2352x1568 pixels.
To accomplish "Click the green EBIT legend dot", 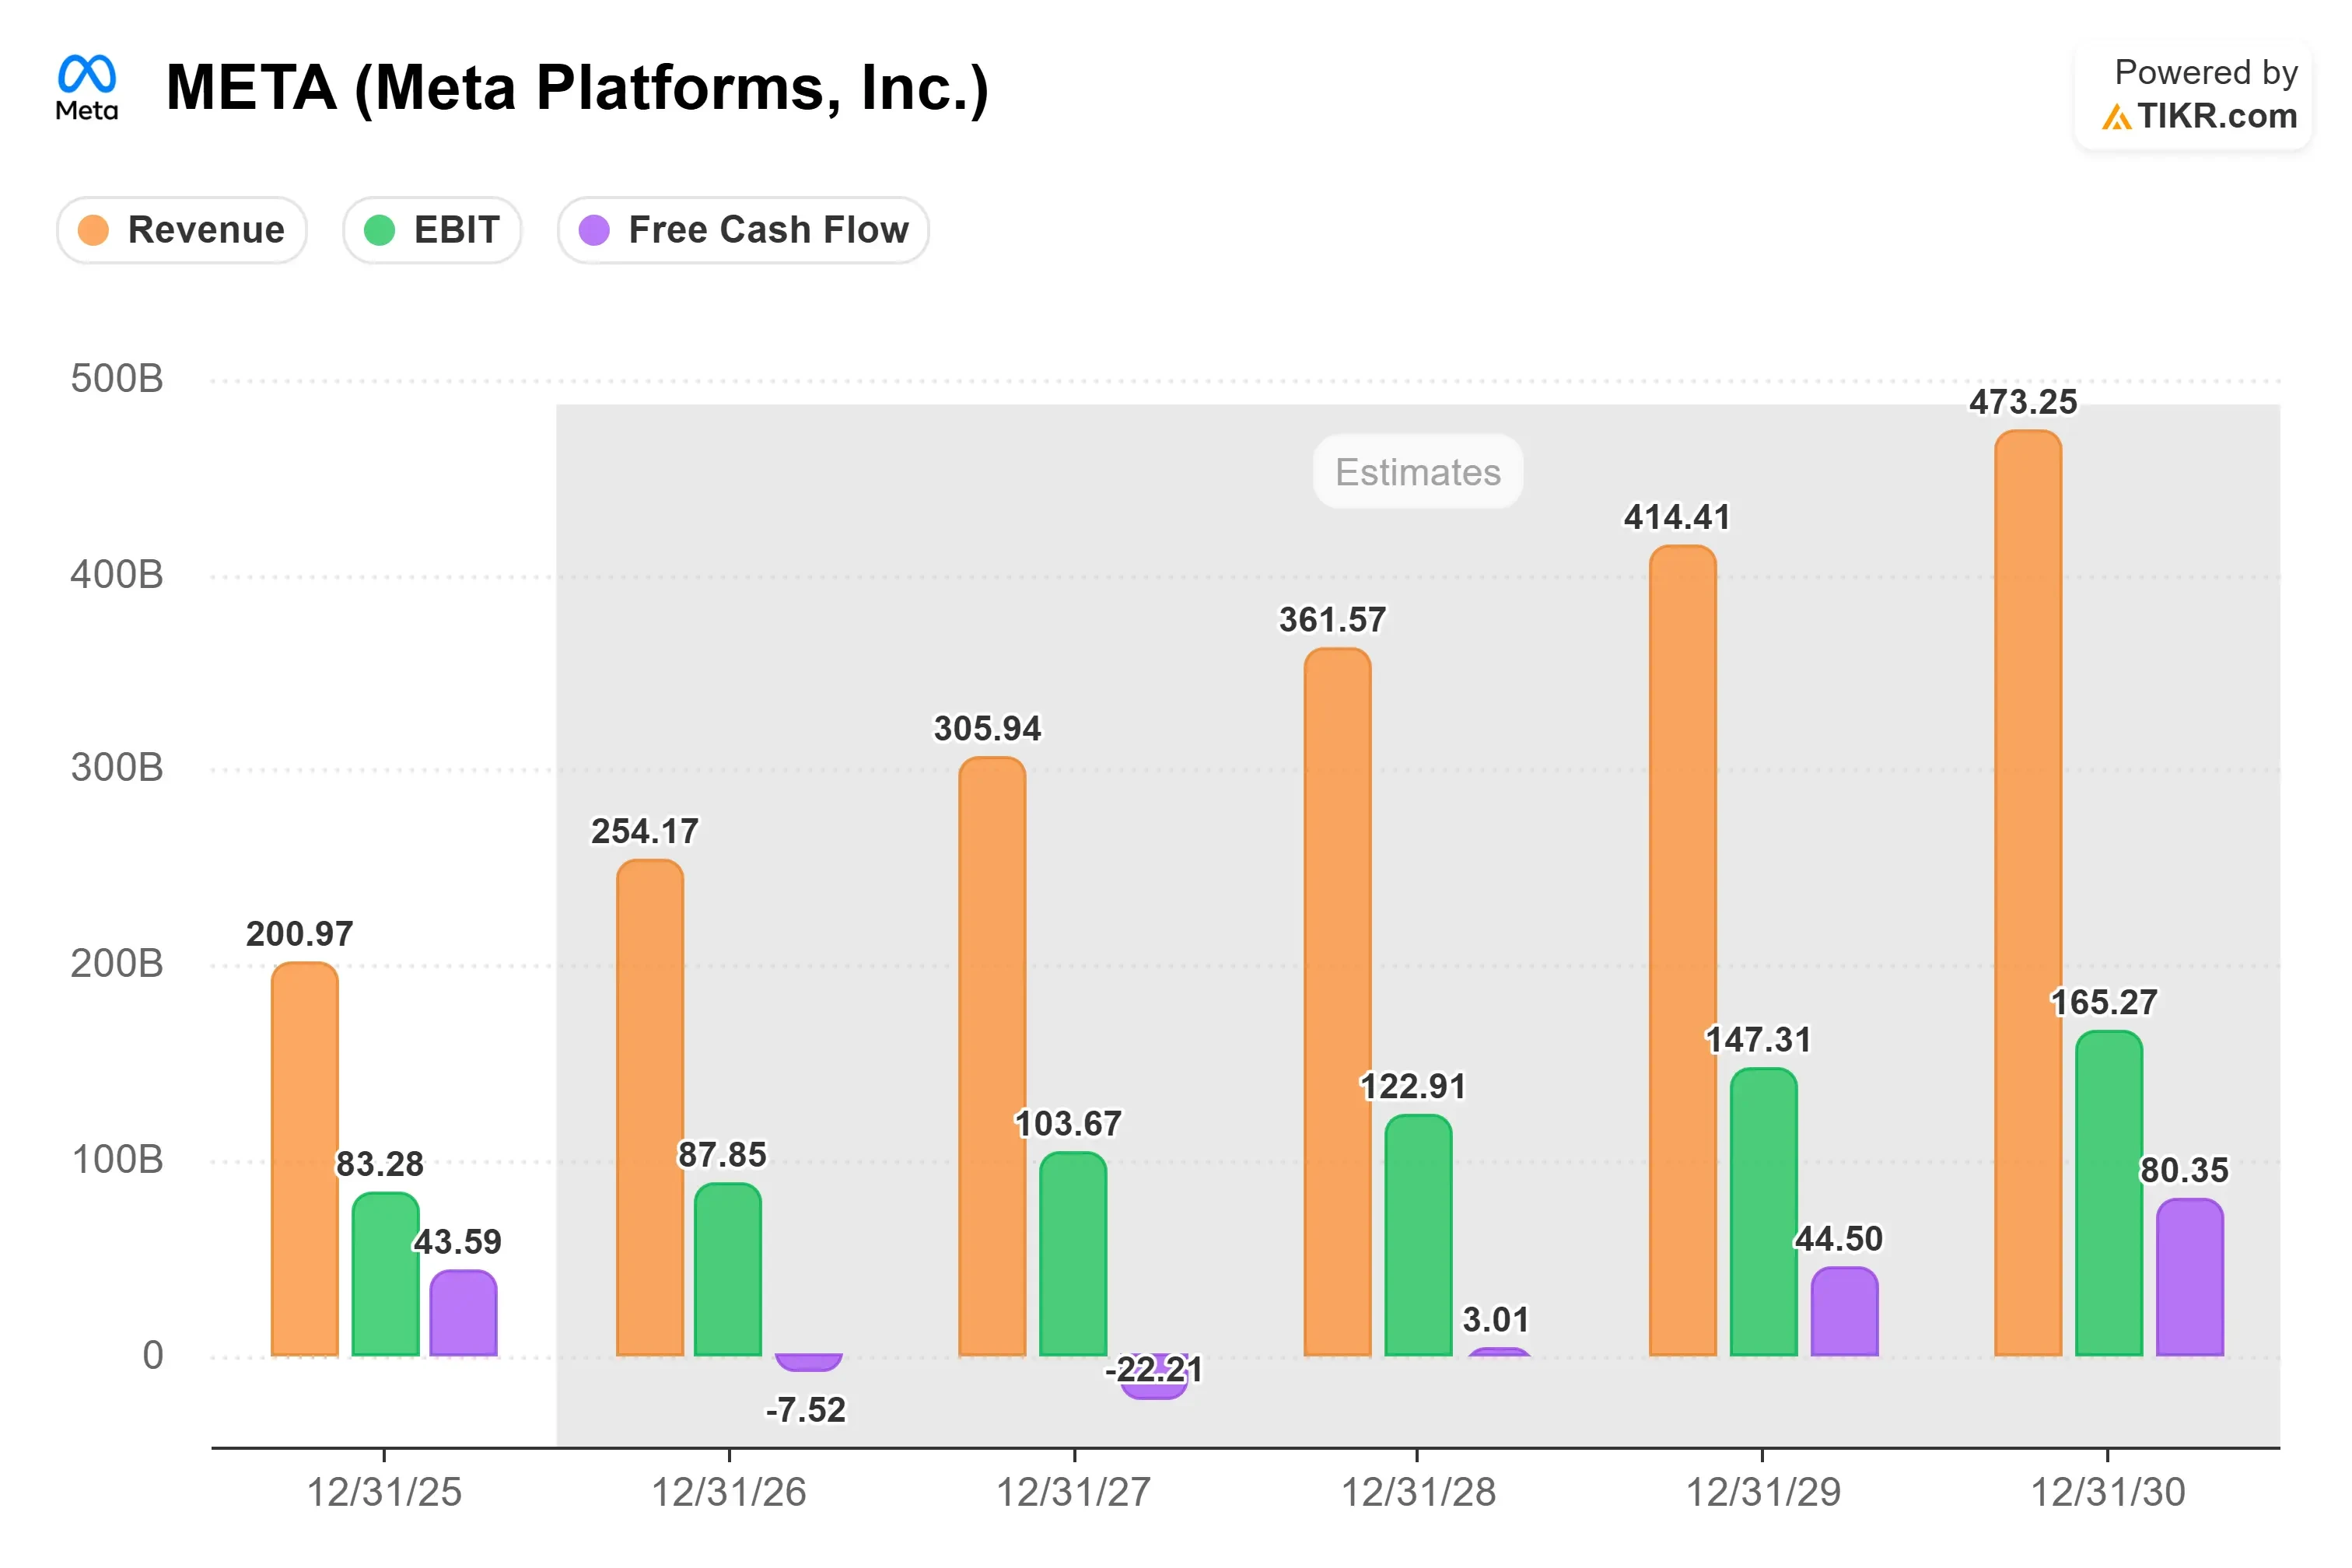I will (x=379, y=230).
